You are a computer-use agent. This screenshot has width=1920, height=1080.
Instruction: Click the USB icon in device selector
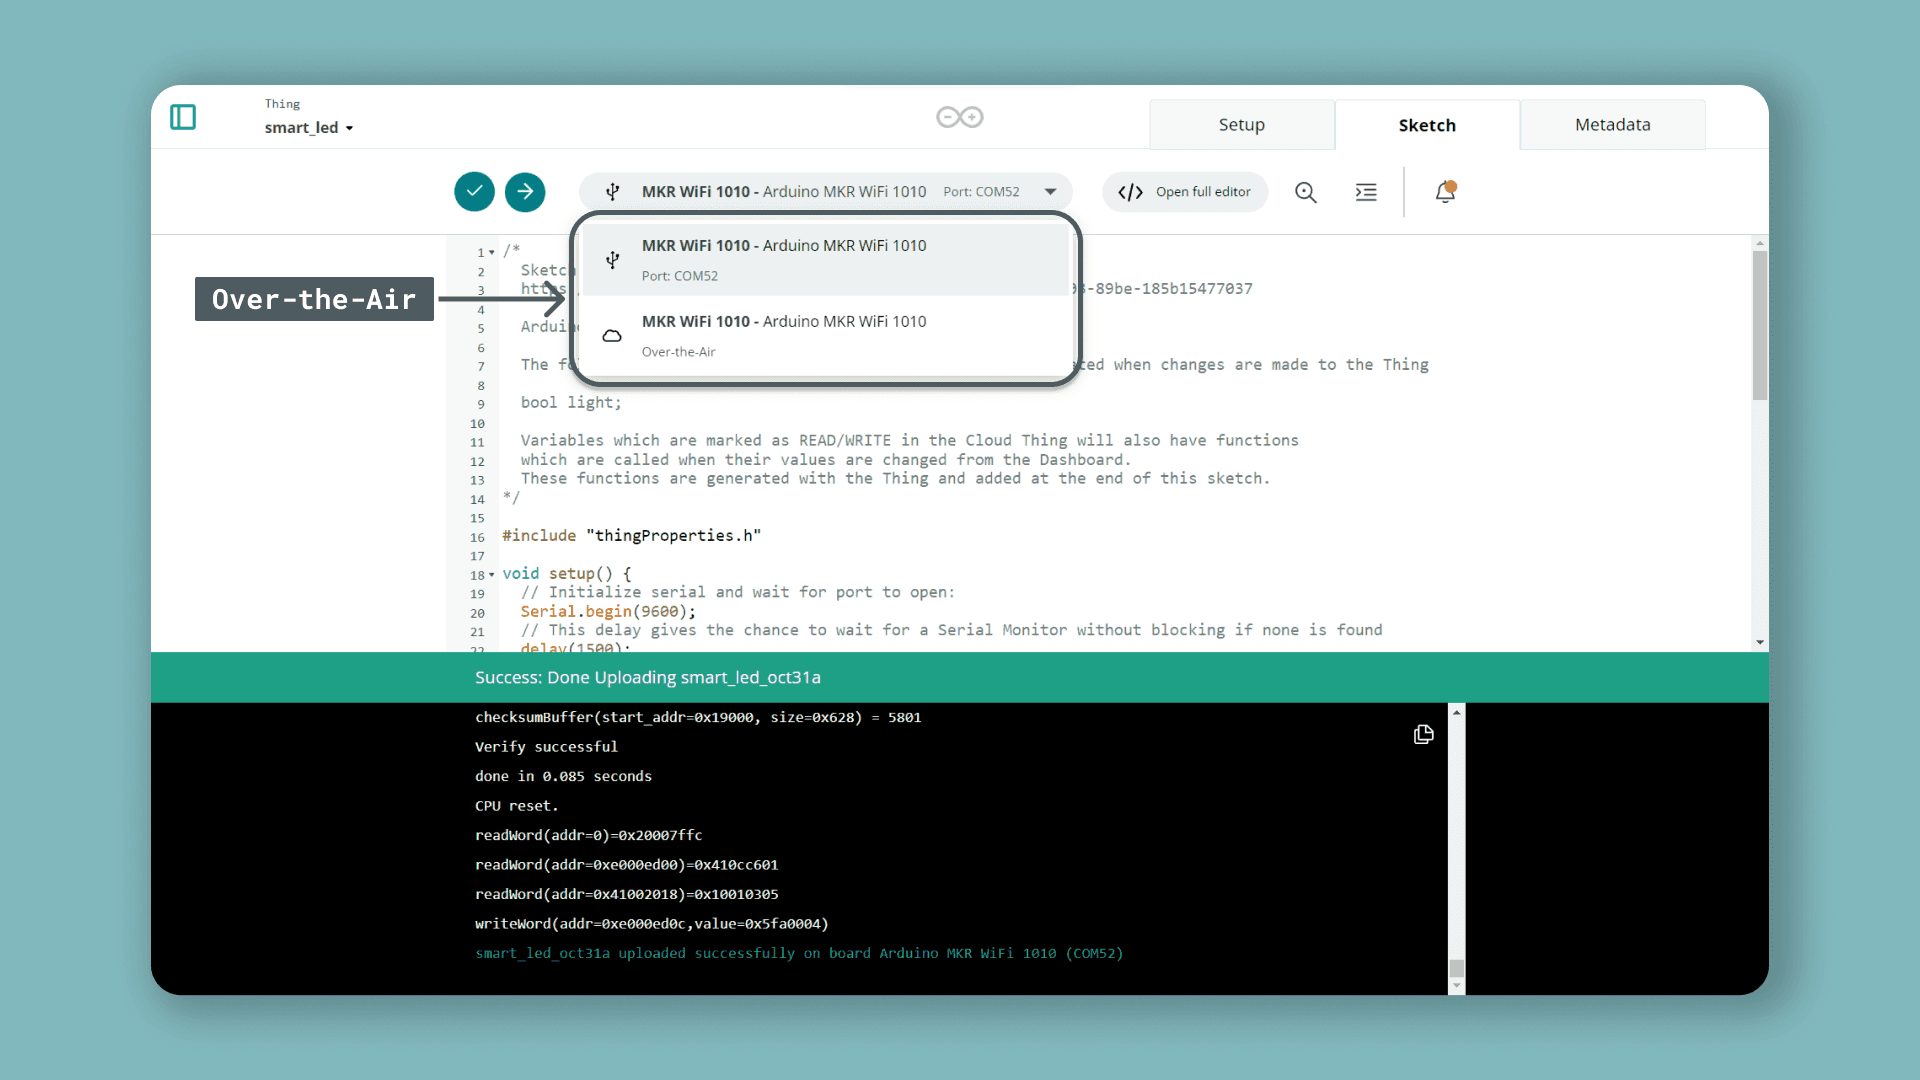(x=613, y=191)
